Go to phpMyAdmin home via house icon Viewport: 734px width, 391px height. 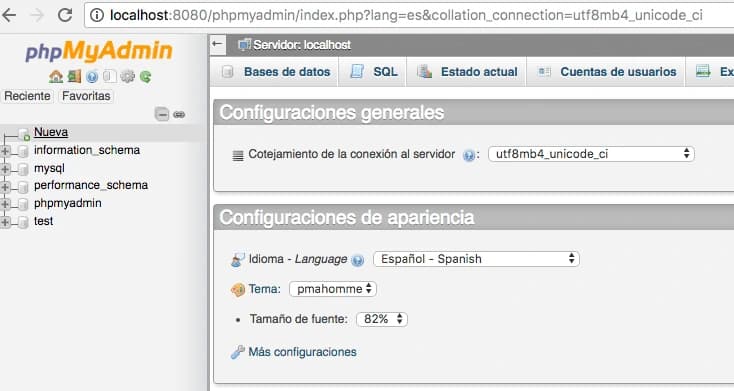click(56, 76)
